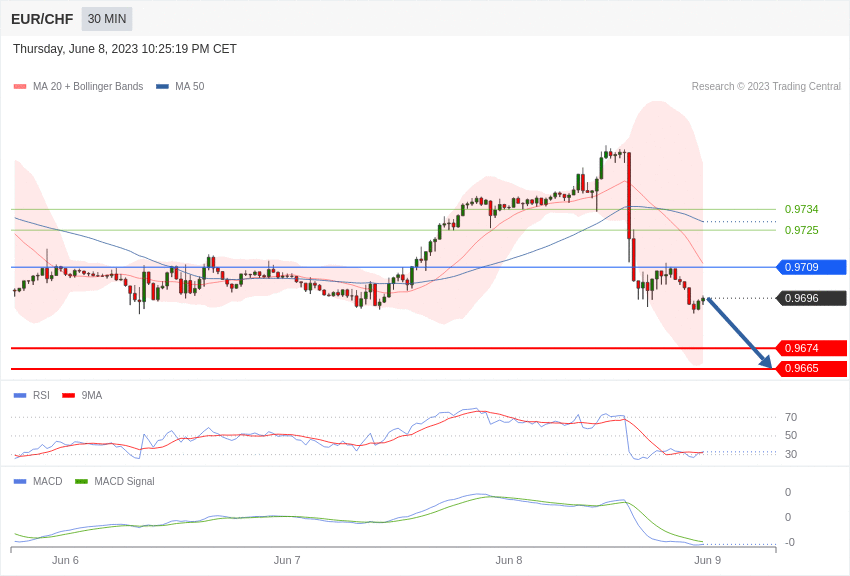Image resolution: width=850 pixels, height=576 pixels.
Task: Click the EUR/CHF pair title
Action: [x=42, y=19]
